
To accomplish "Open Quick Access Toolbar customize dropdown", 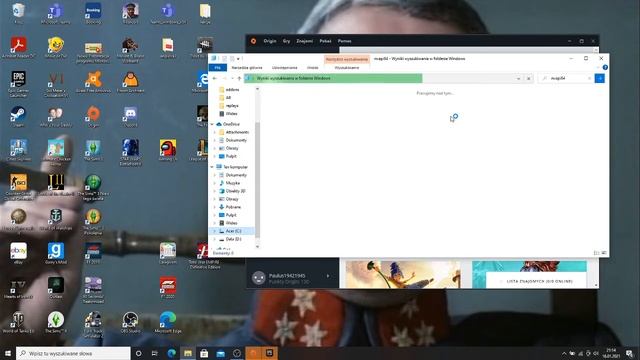I will pos(238,59).
